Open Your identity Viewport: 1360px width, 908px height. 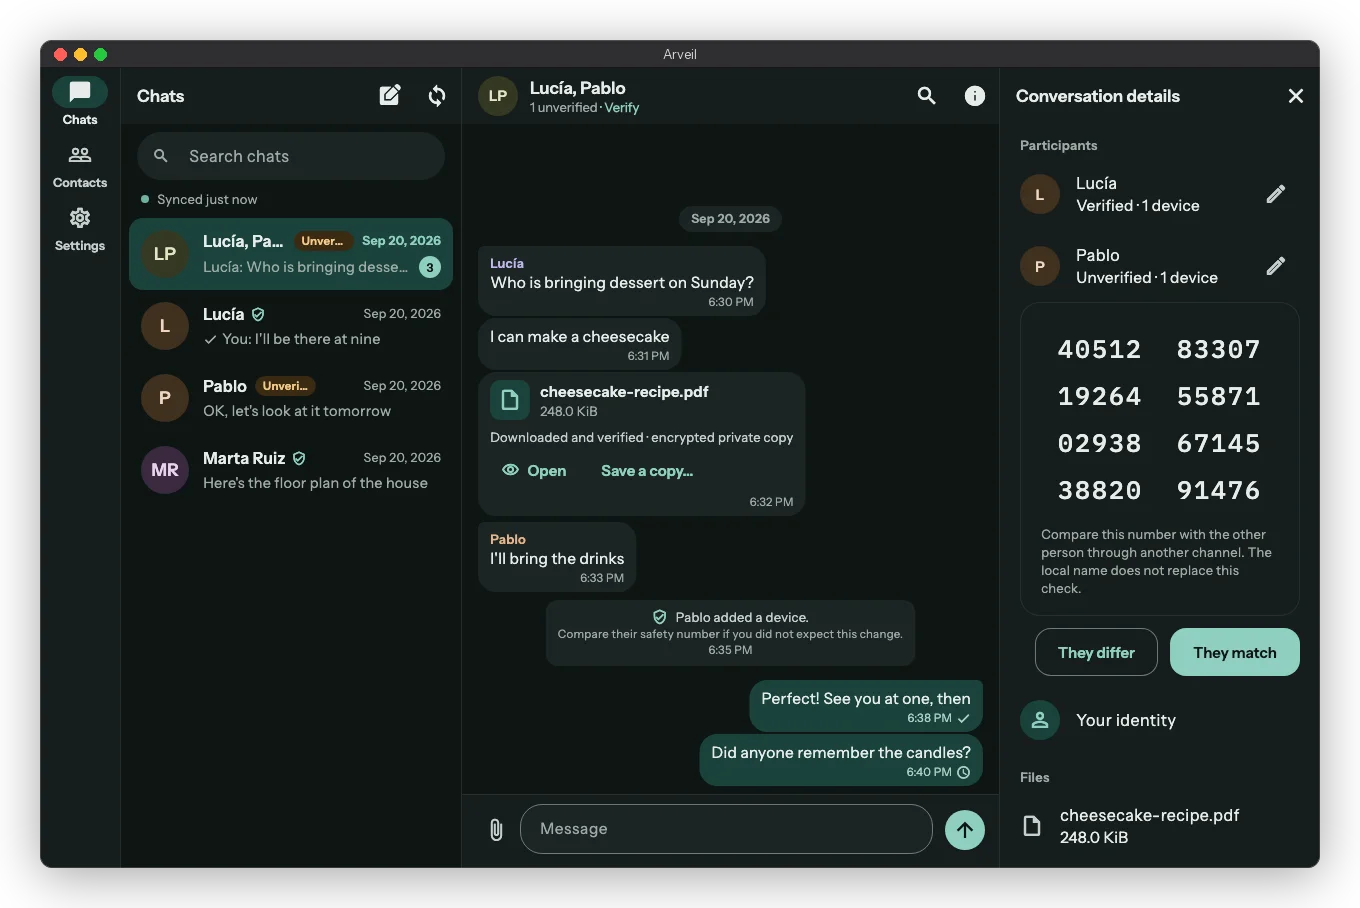1160,720
